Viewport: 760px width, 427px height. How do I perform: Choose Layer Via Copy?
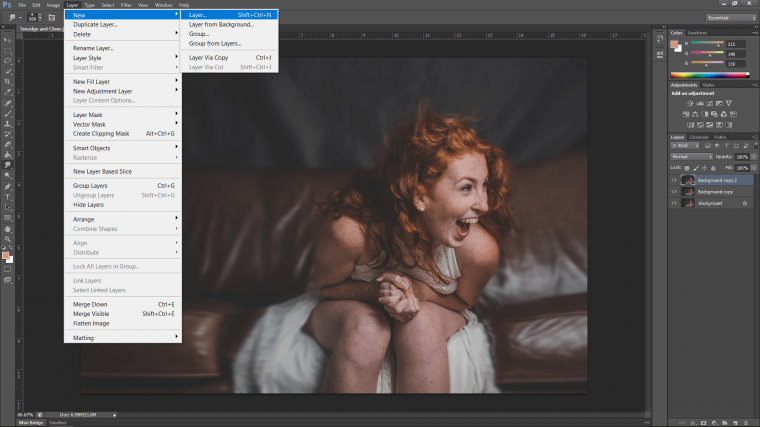coord(229,58)
